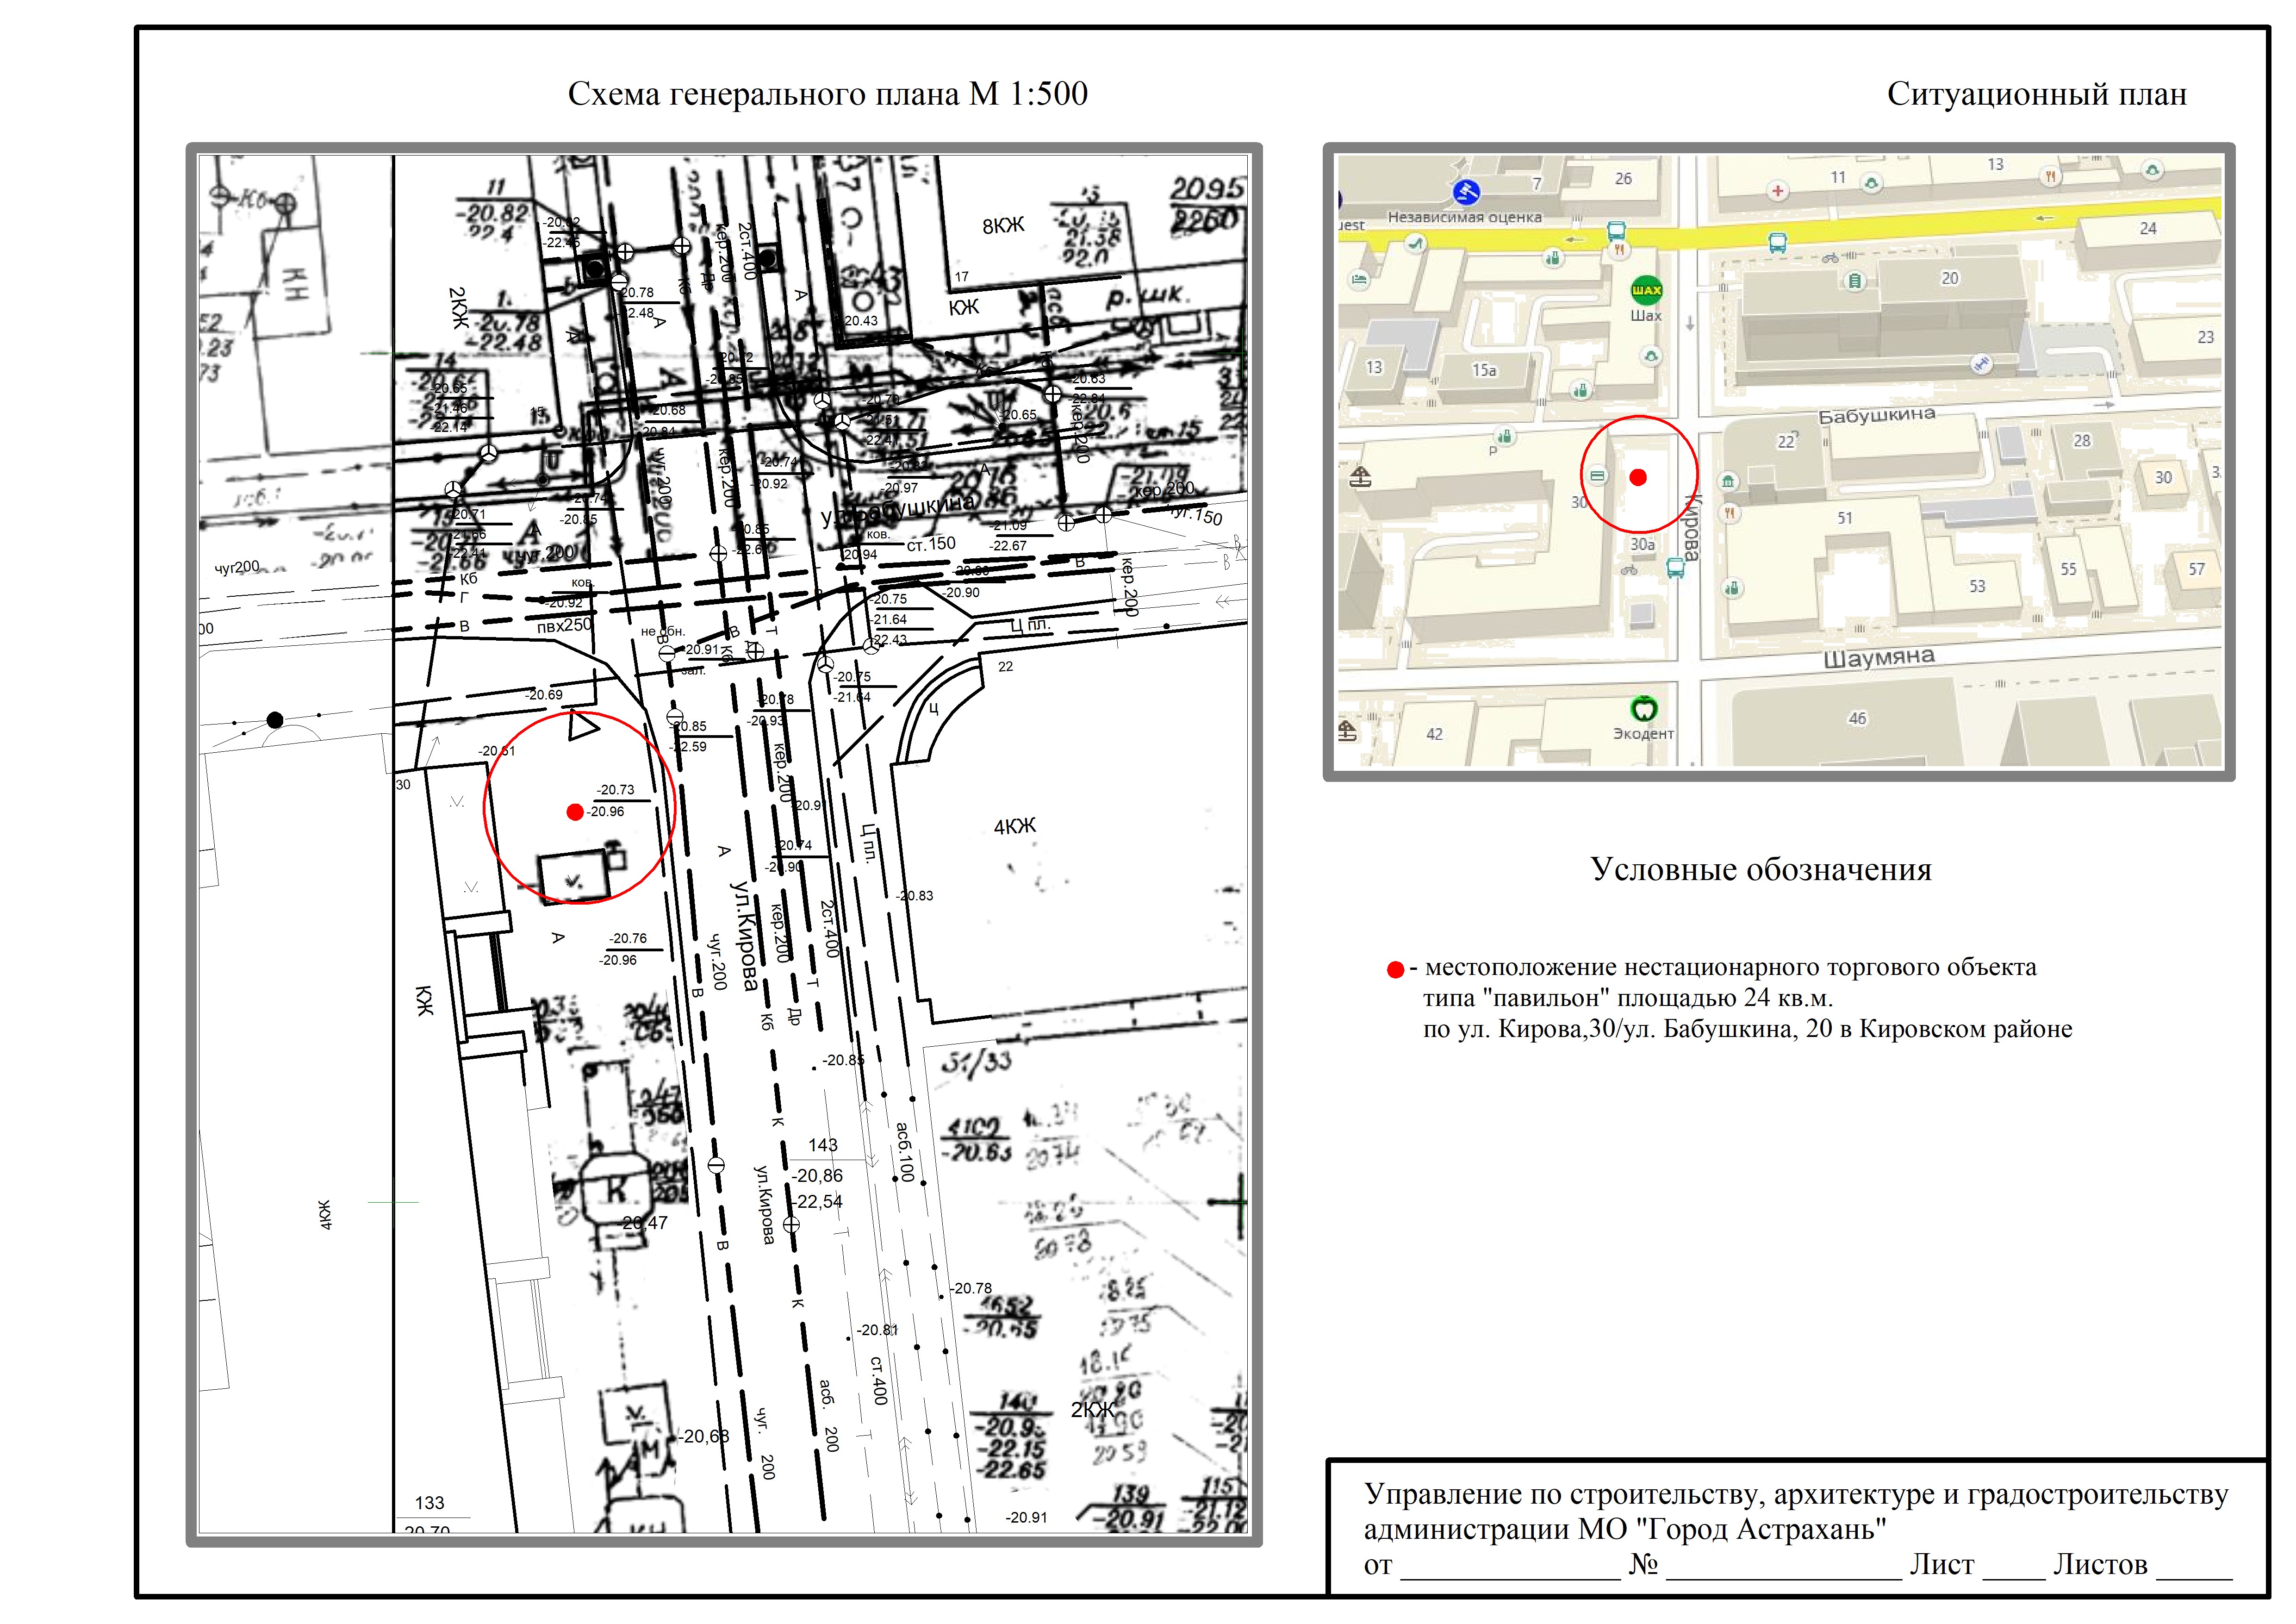
Task: Click the red dot on the situational map
Action: (x=1638, y=477)
